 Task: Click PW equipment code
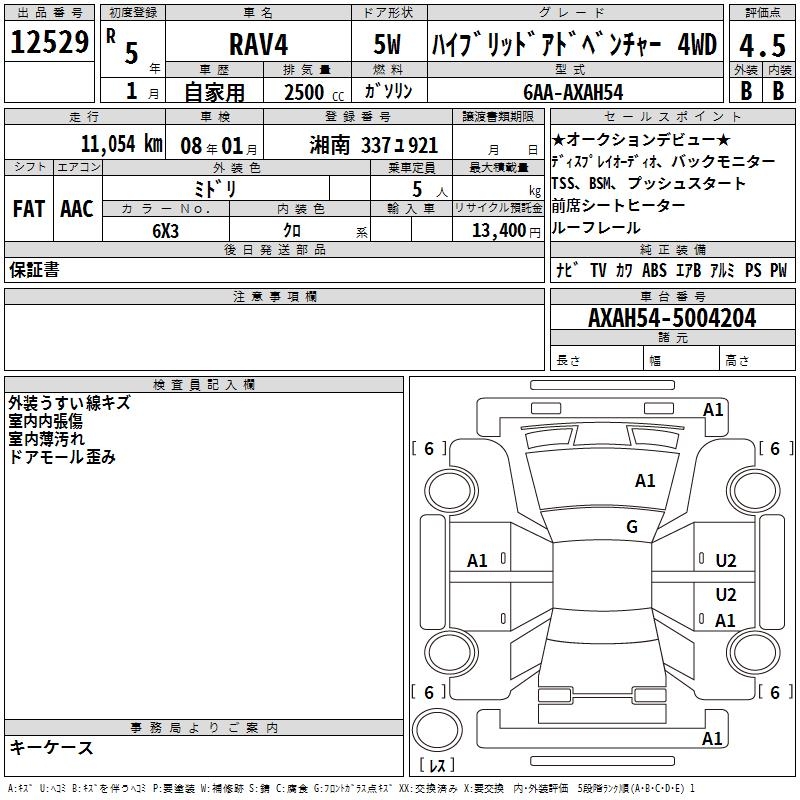pyautogui.click(x=779, y=270)
